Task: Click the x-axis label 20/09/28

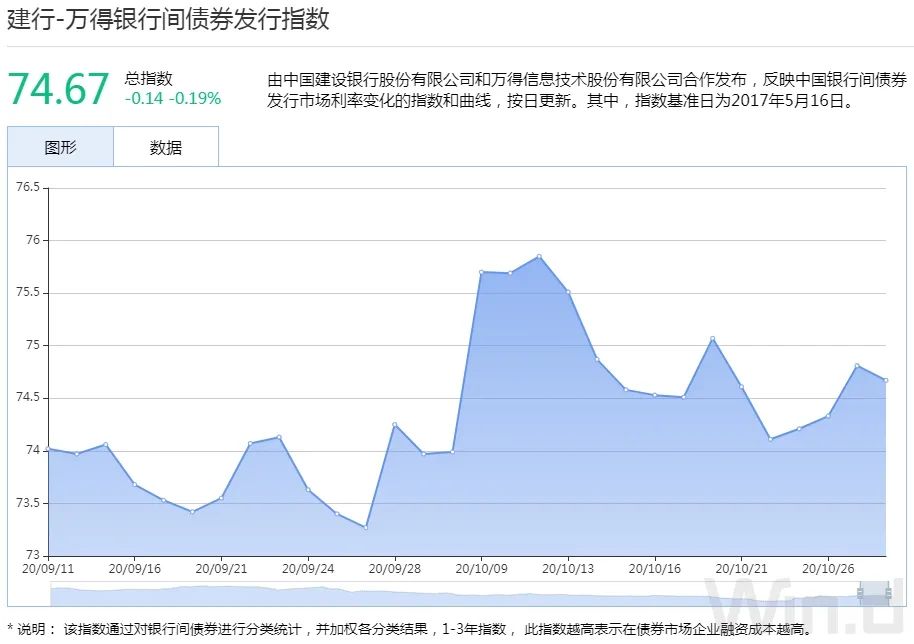Action: (x=395, y=568)
